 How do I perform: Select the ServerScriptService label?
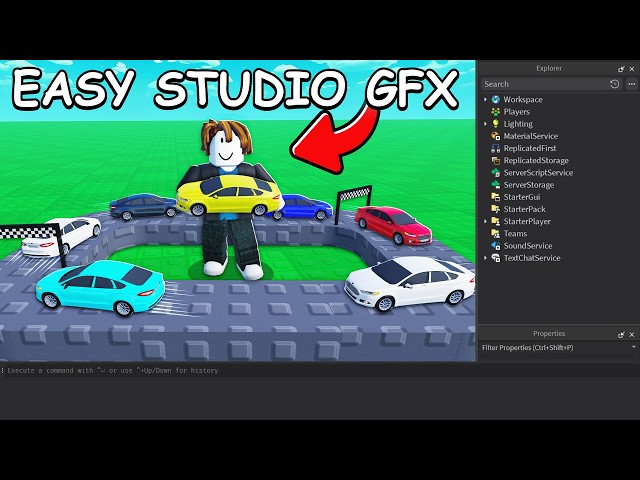(538, 173)
